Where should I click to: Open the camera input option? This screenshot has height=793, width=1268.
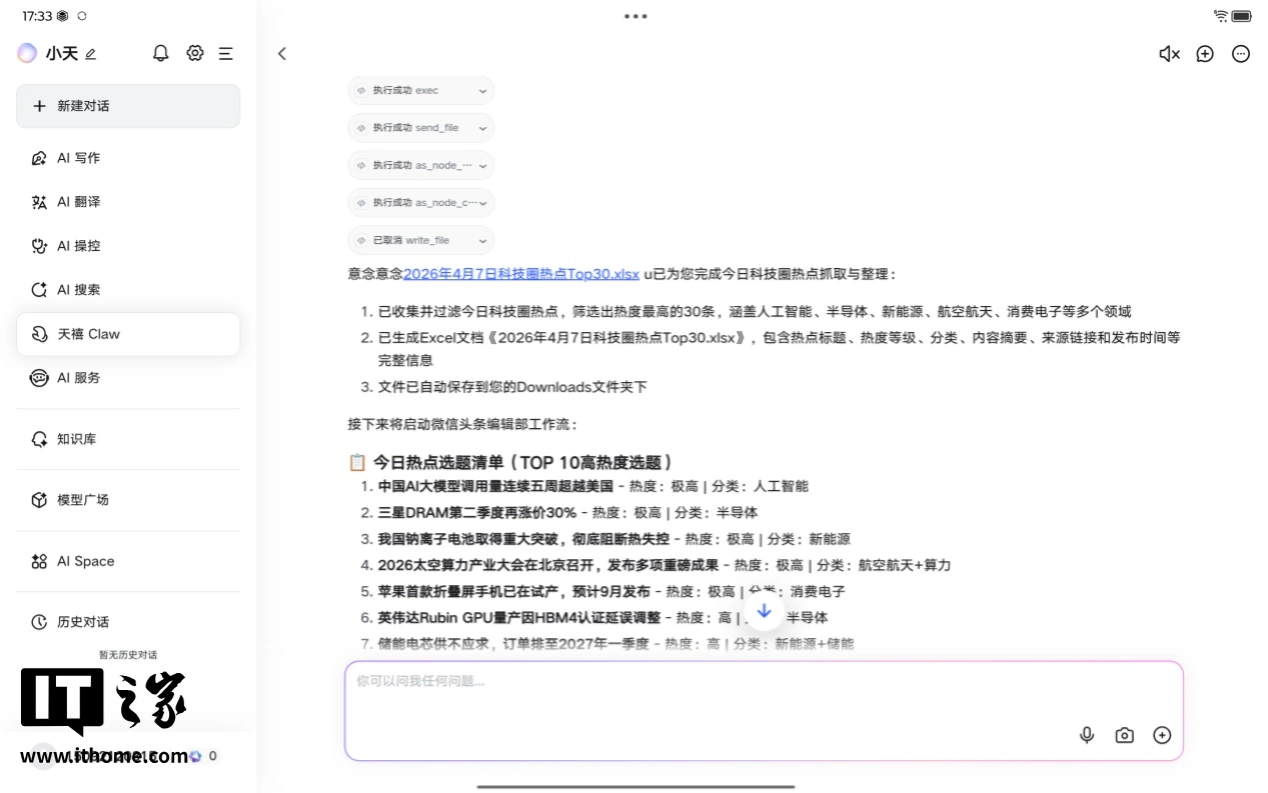coord(1124,735)
